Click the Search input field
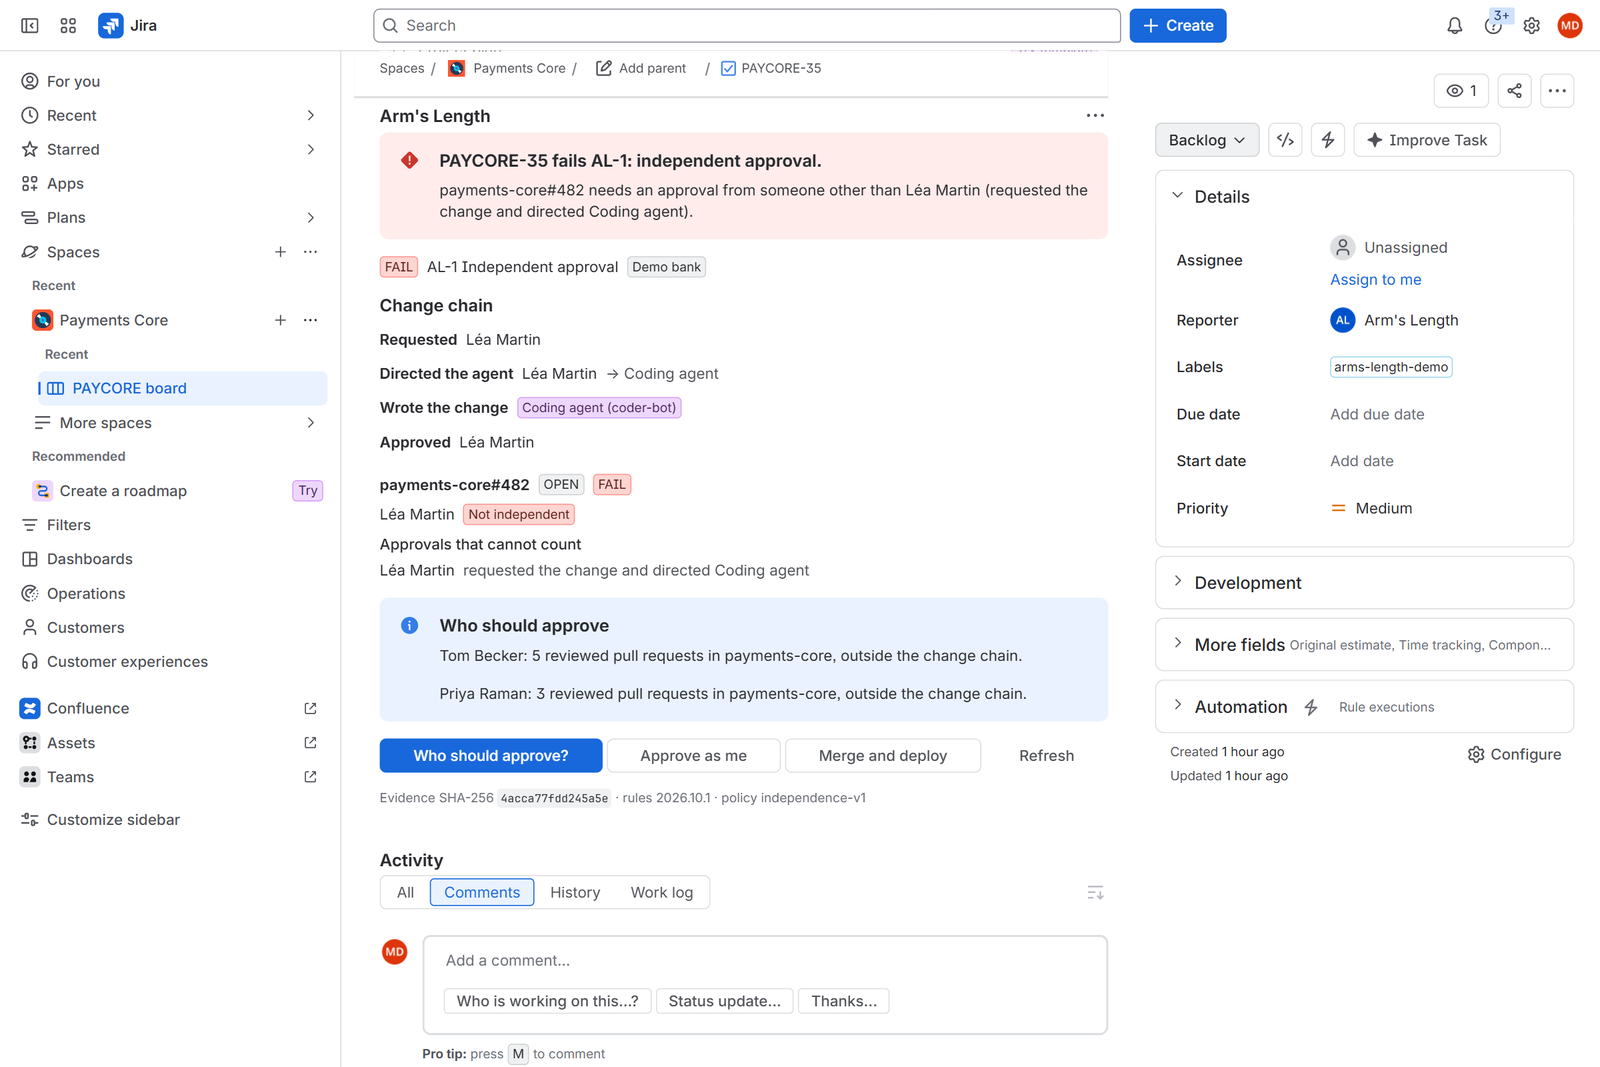This screenshot has height=1067, width=1600. pos(746,25)
